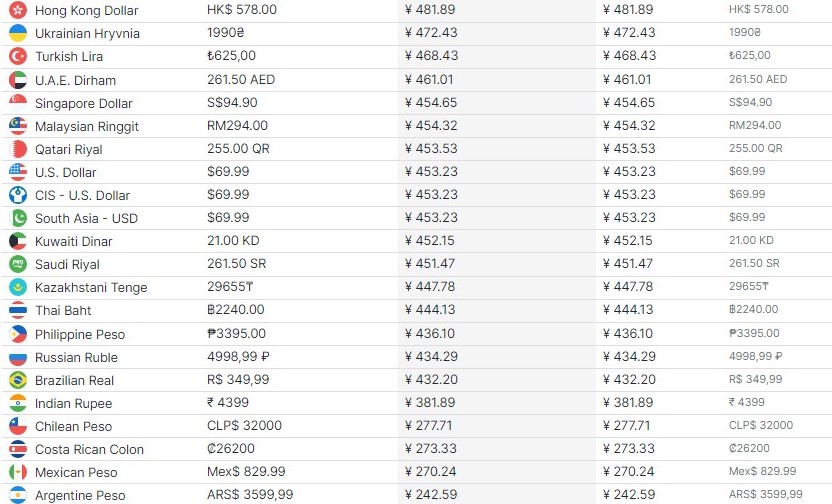Select the Indian Rupee currency name

click(73, 403)
